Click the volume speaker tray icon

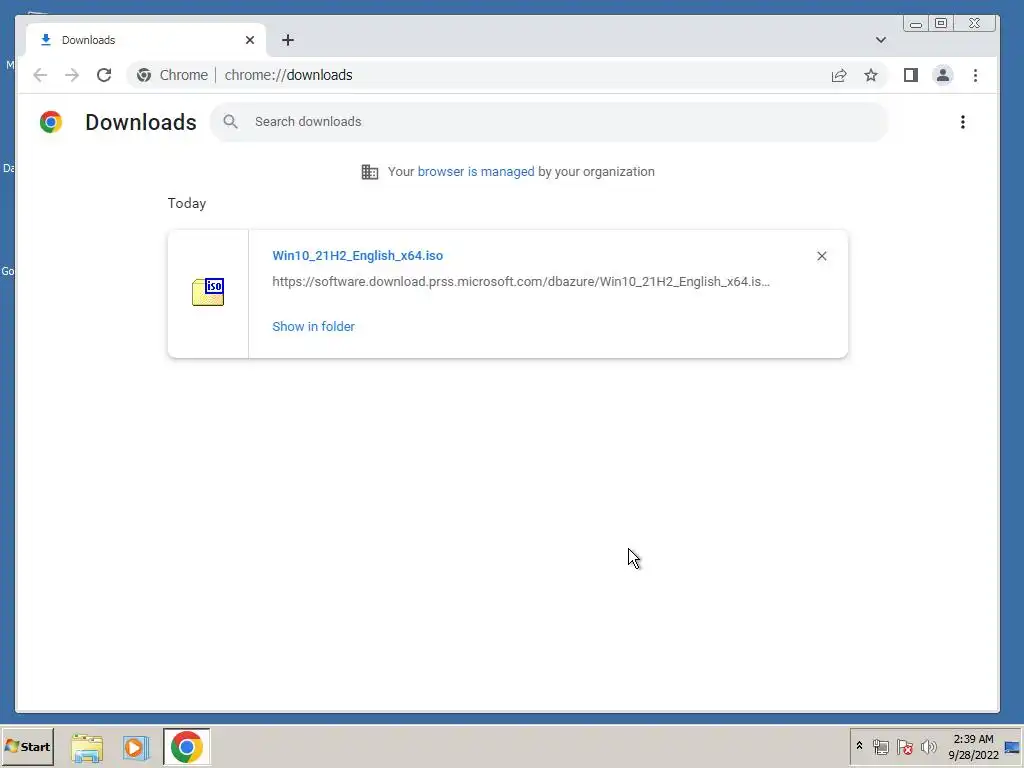pos(928,746)
